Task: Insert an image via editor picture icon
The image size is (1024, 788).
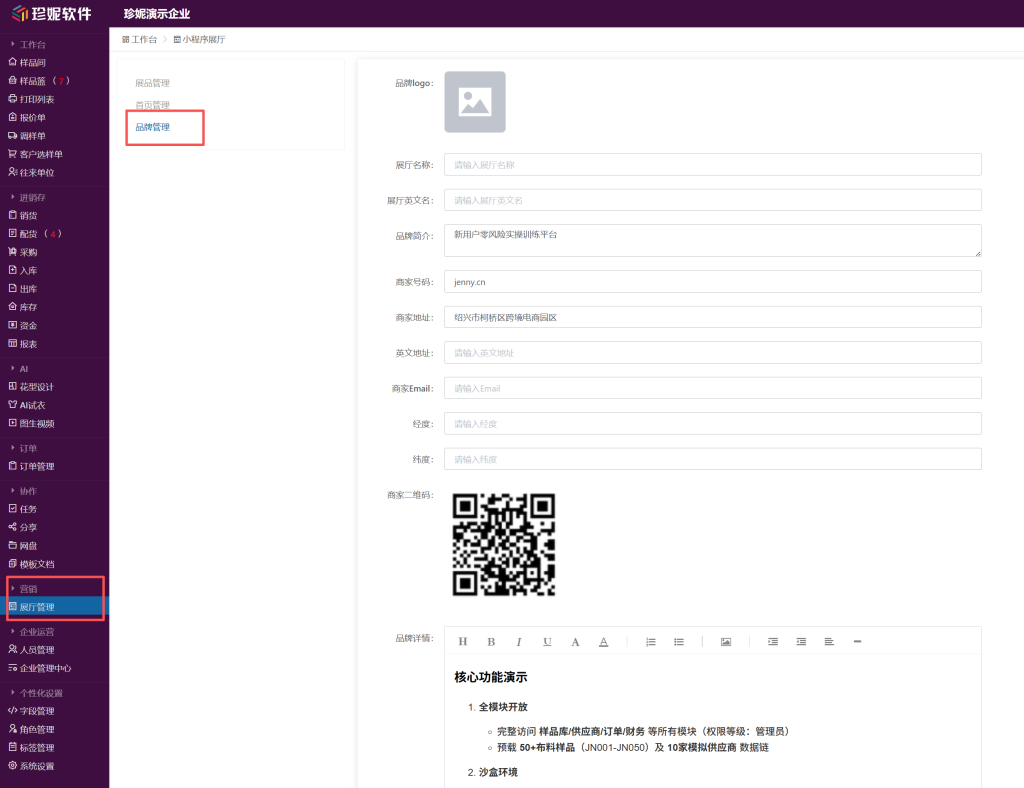Action: click(x=726, y=642)
